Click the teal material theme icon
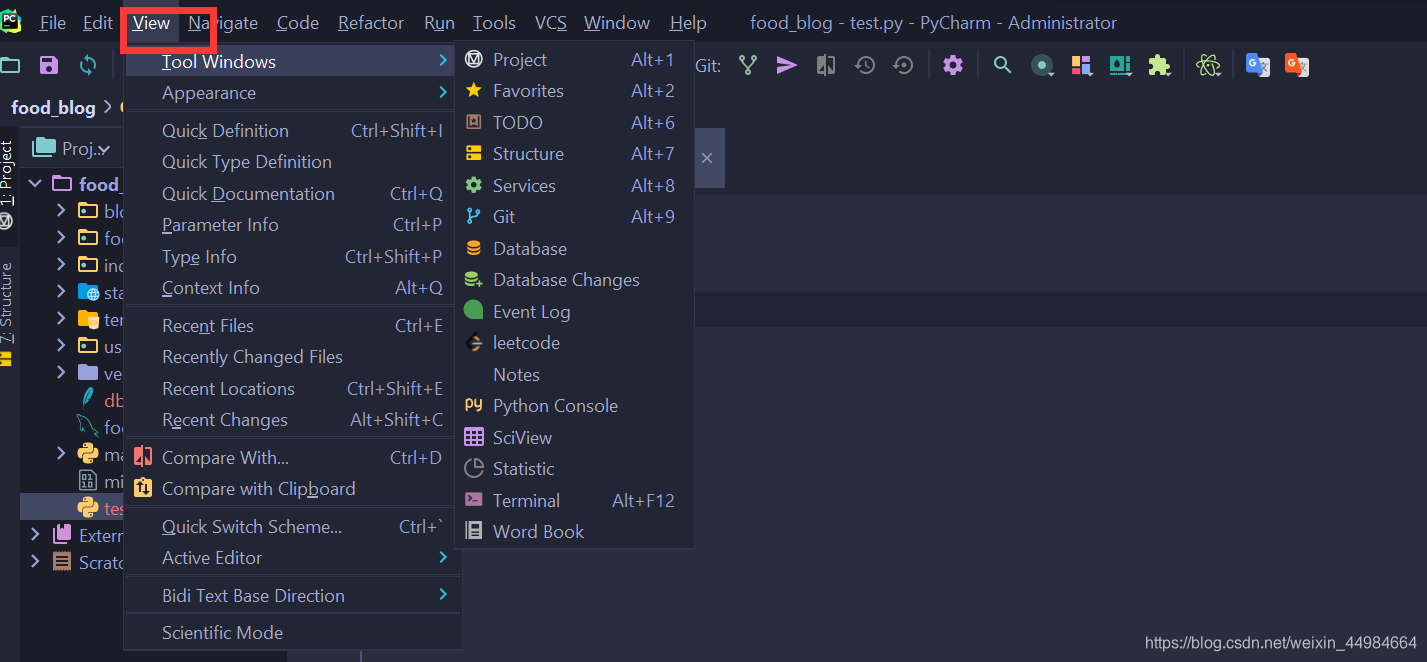Viewport: 1427px width, 662px height. pyautogui.click(x=1120, y=65)
